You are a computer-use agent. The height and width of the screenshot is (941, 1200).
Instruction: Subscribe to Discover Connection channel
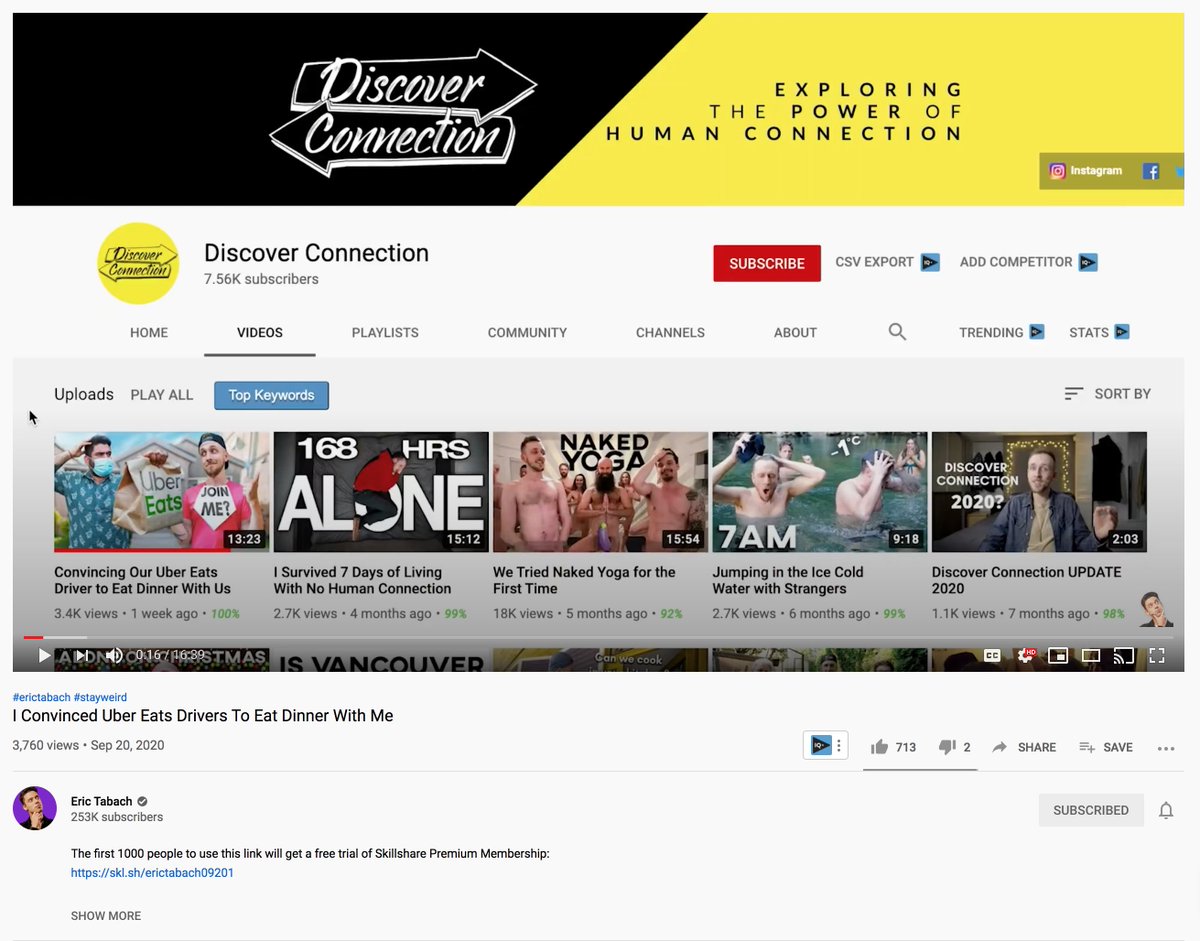point(767,263)
